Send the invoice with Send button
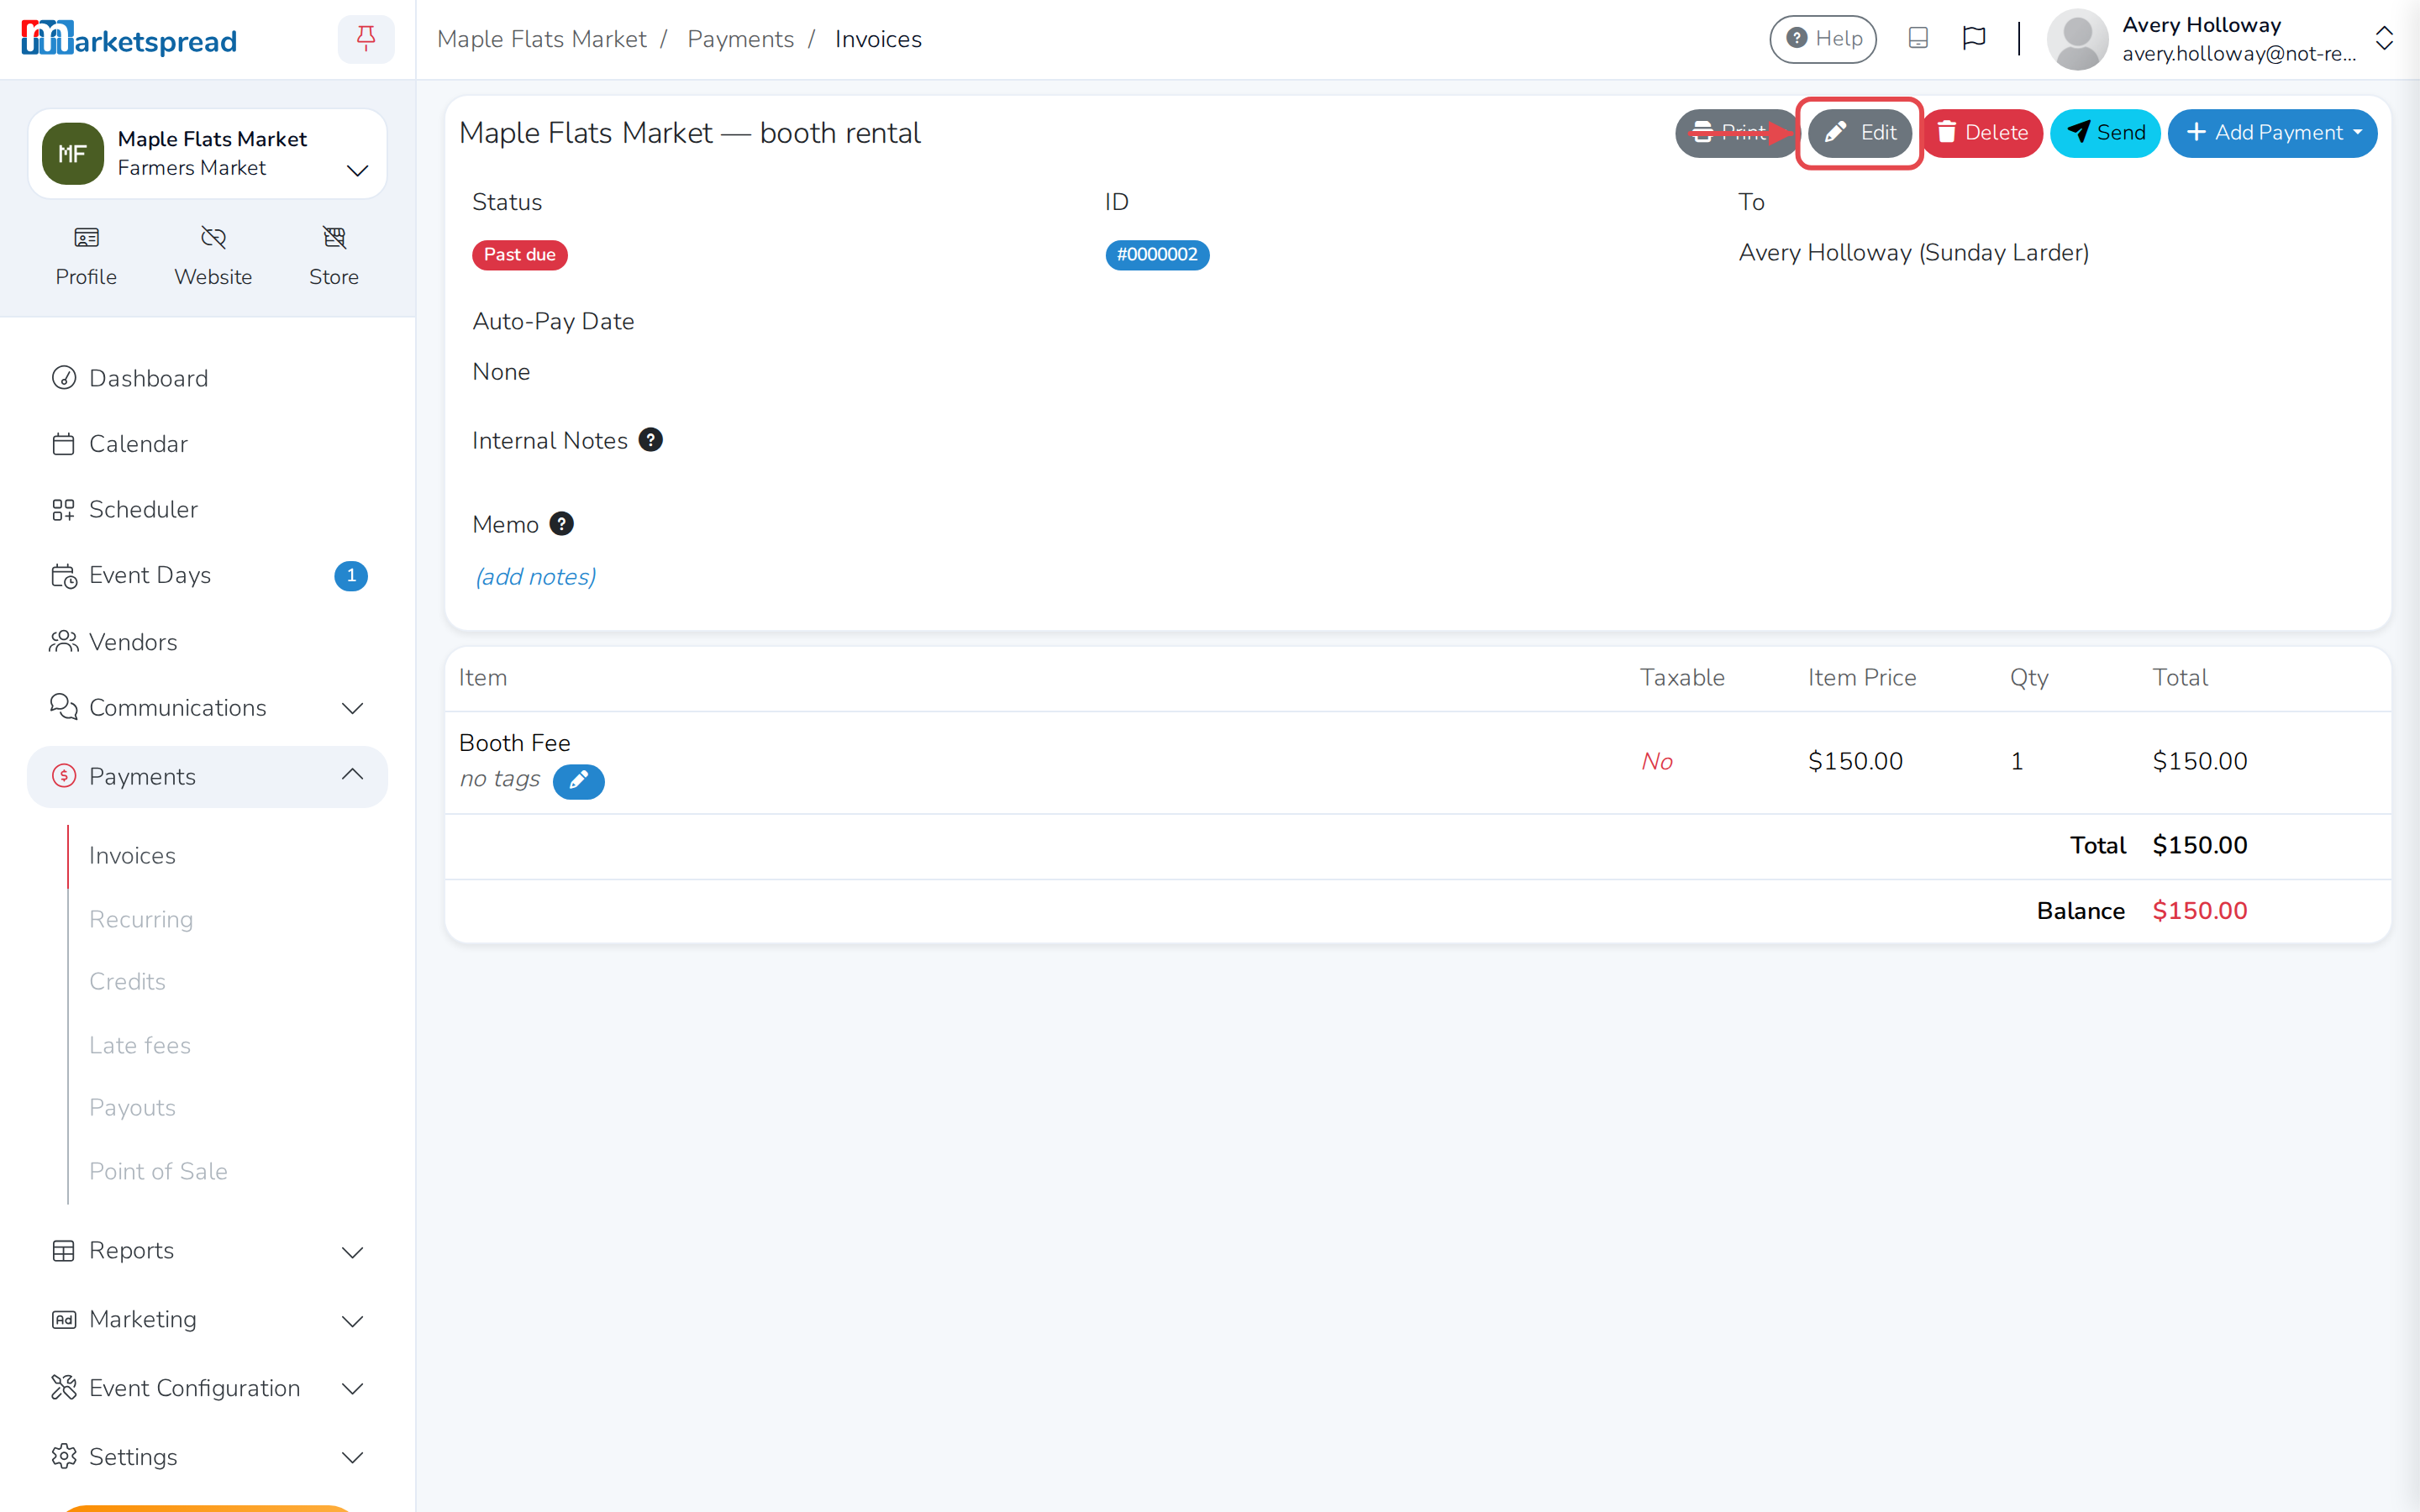2420x1512 pixels. 2105,133
